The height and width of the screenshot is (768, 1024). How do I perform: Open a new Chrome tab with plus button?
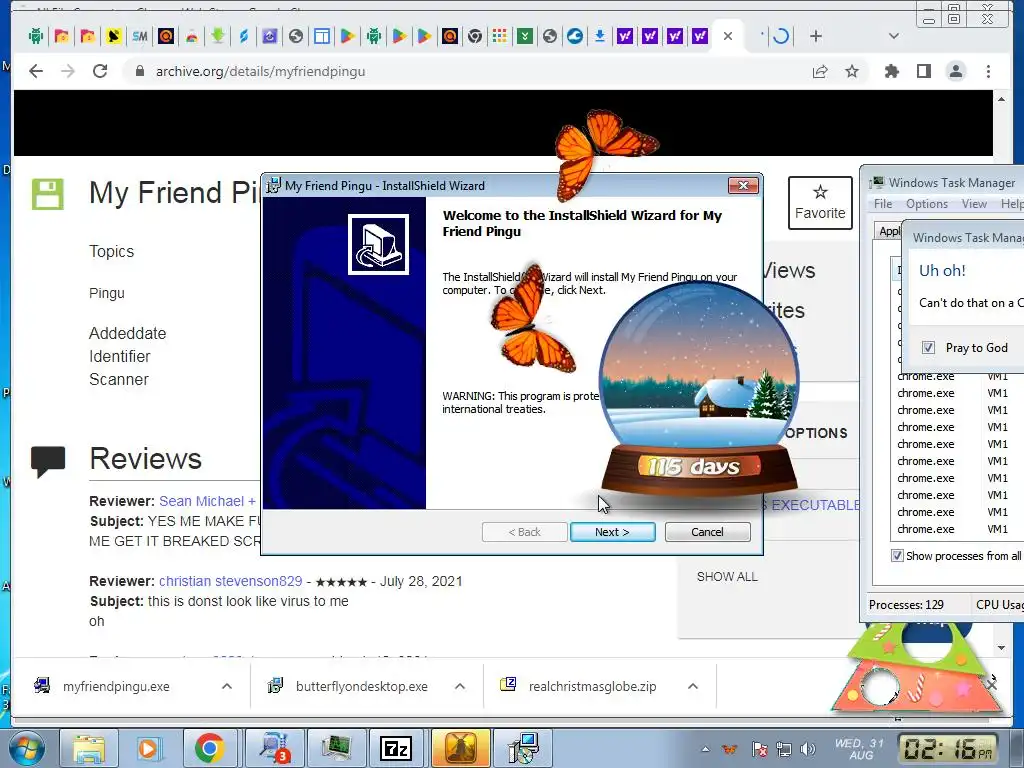[x=816, y=36]
